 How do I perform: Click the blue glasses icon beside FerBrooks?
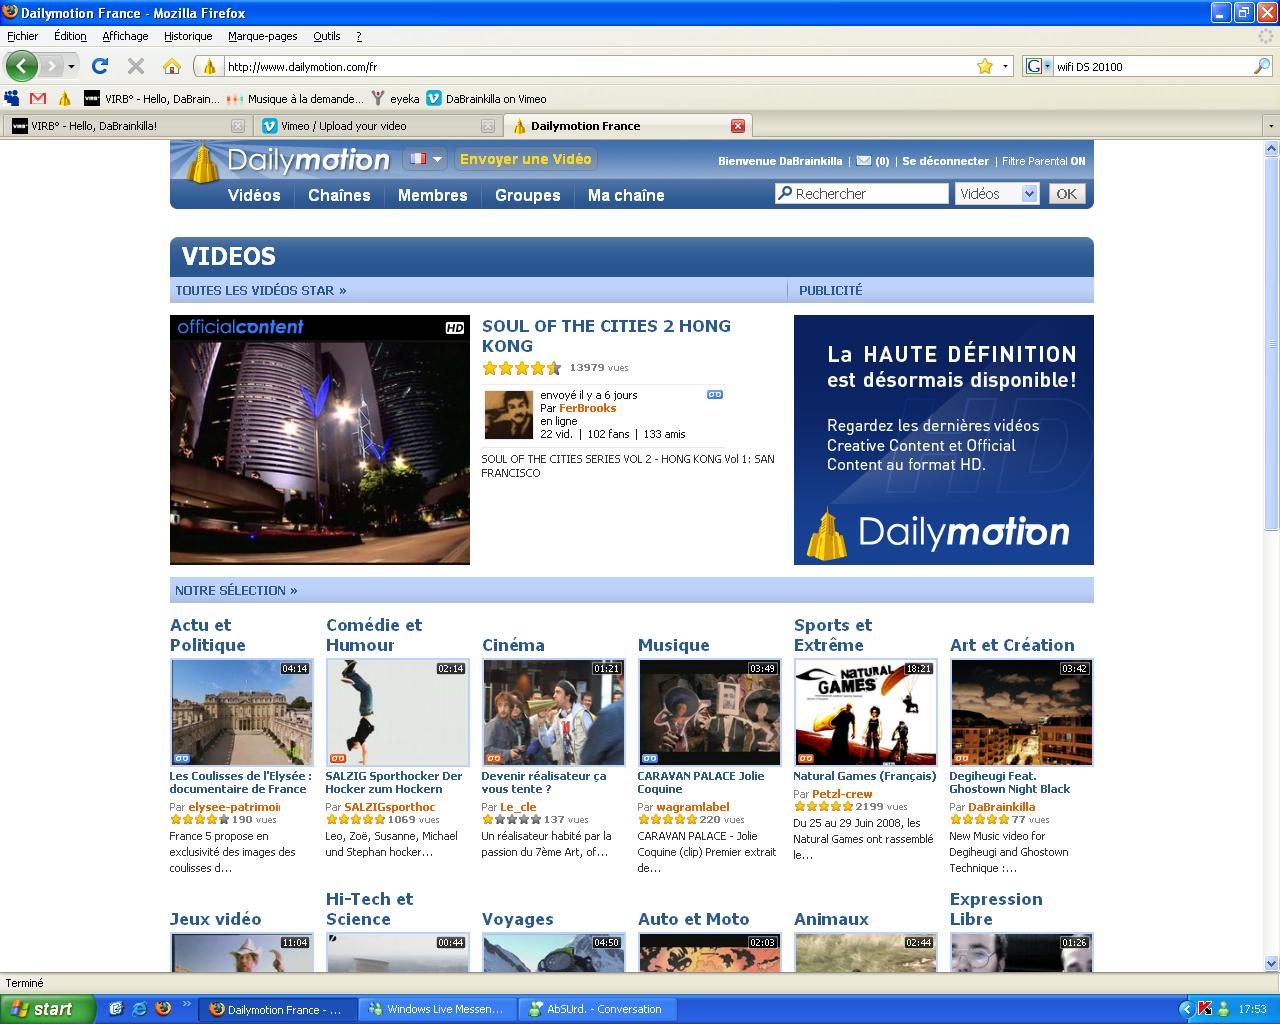click(x=714, y=395)
